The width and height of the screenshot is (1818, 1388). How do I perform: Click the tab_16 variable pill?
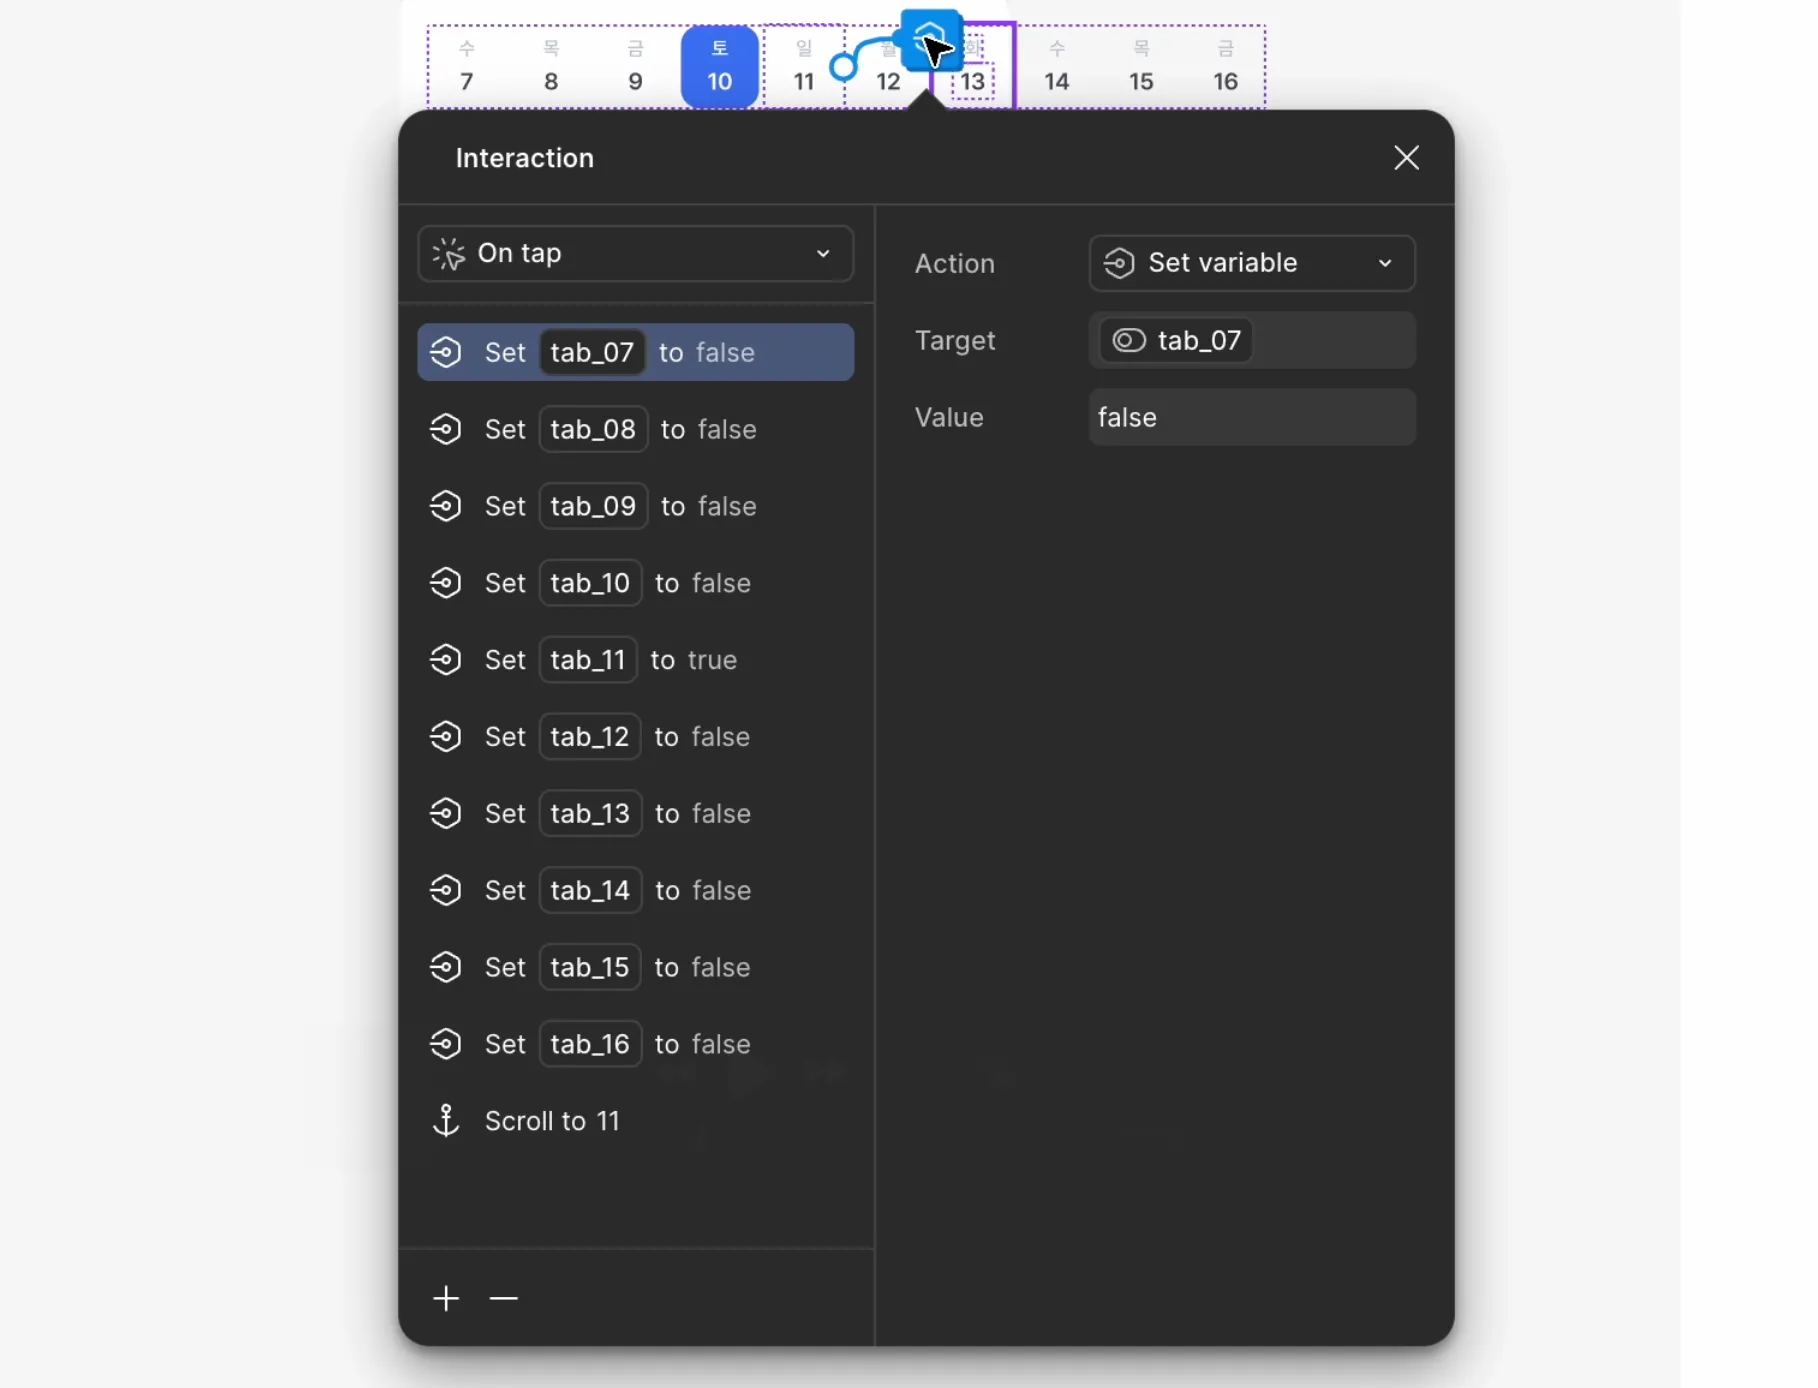[x=590, y=1044]
